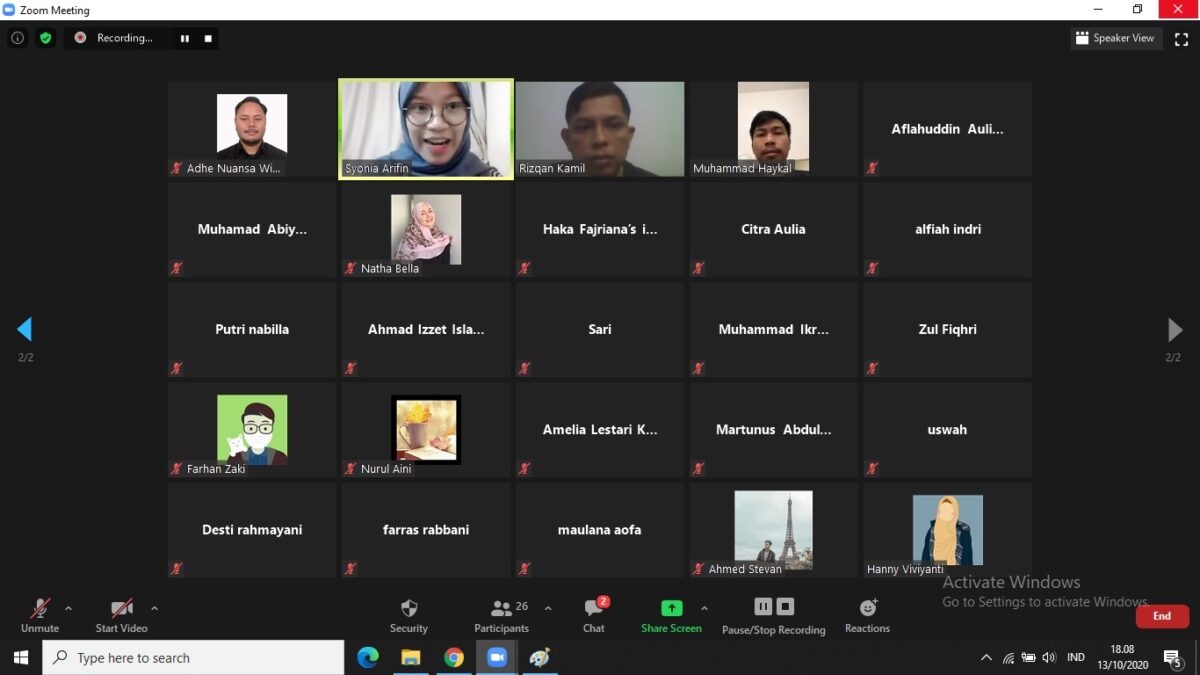Screen dimensions: 1200x675
Task: Expand audio options chevron beside Unmute
Action: click(68, 608)
